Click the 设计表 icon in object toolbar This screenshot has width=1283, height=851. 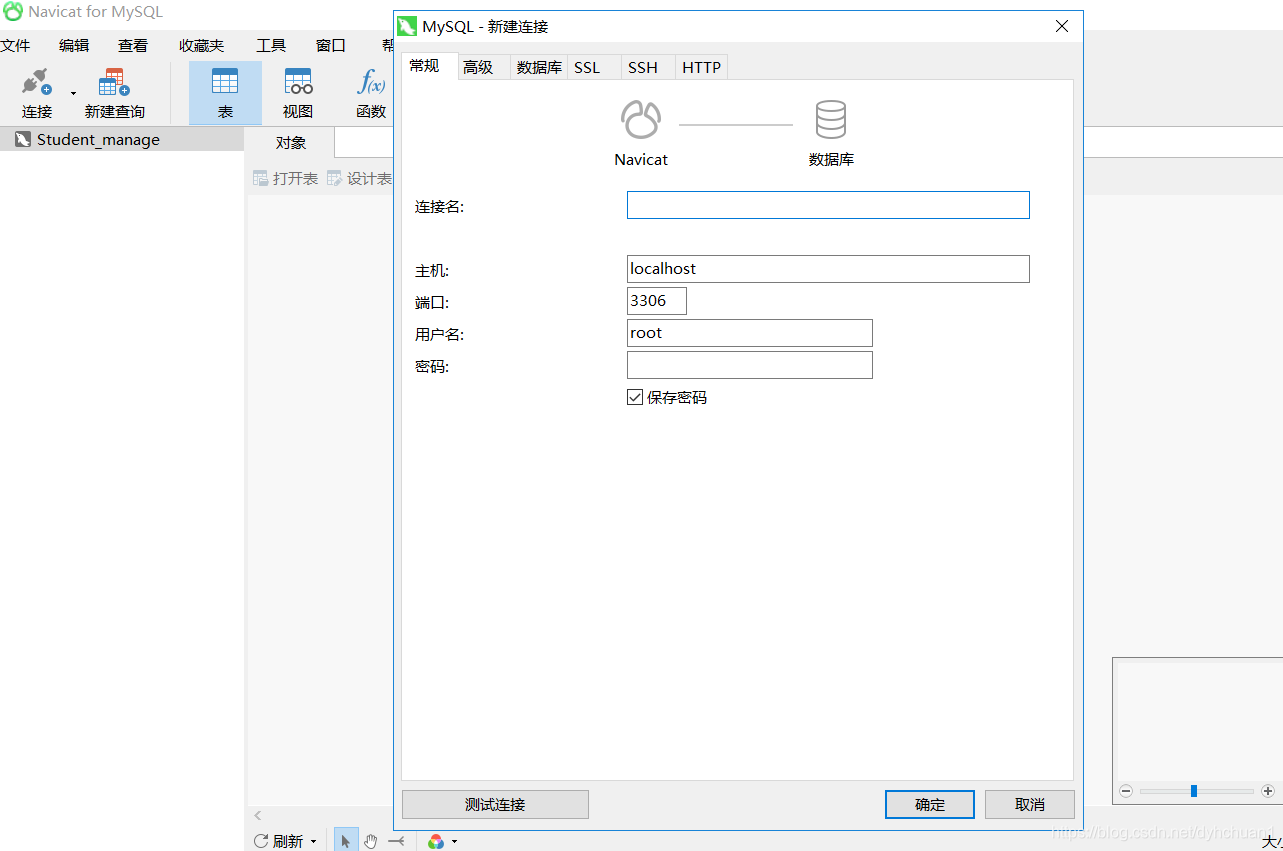click(x=335, y=179)
